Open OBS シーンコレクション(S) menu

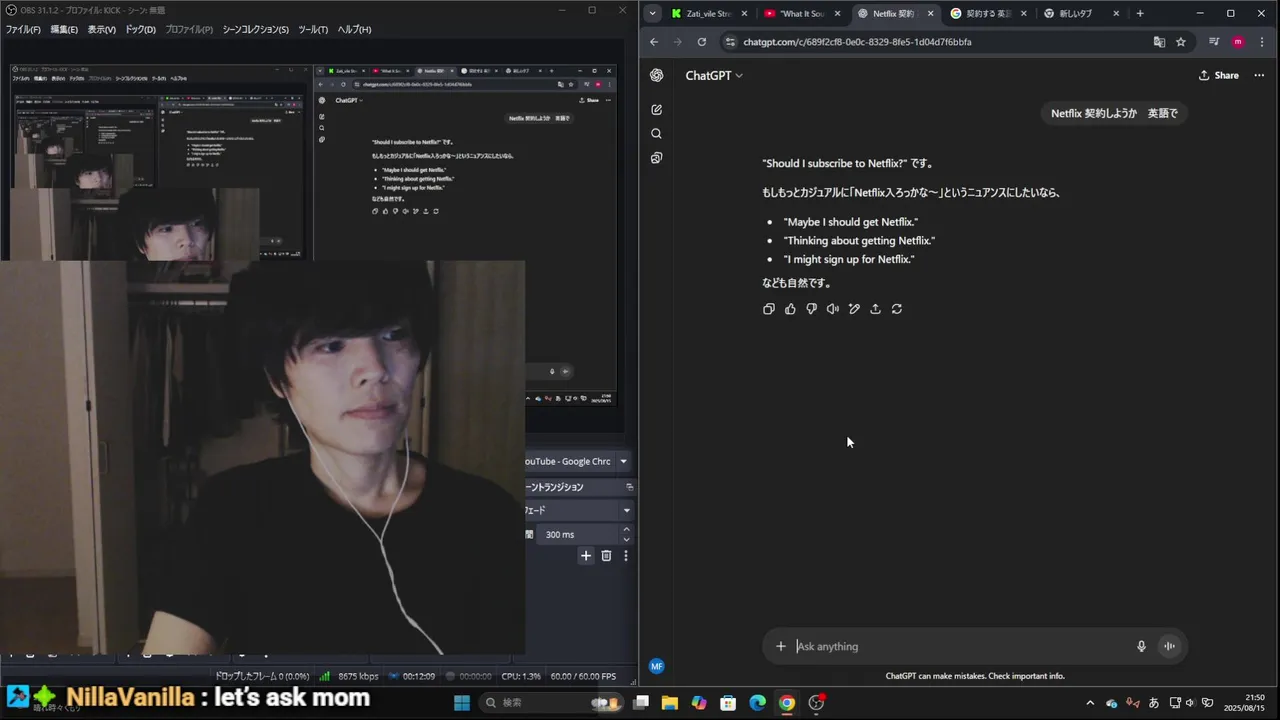[255, 29]
